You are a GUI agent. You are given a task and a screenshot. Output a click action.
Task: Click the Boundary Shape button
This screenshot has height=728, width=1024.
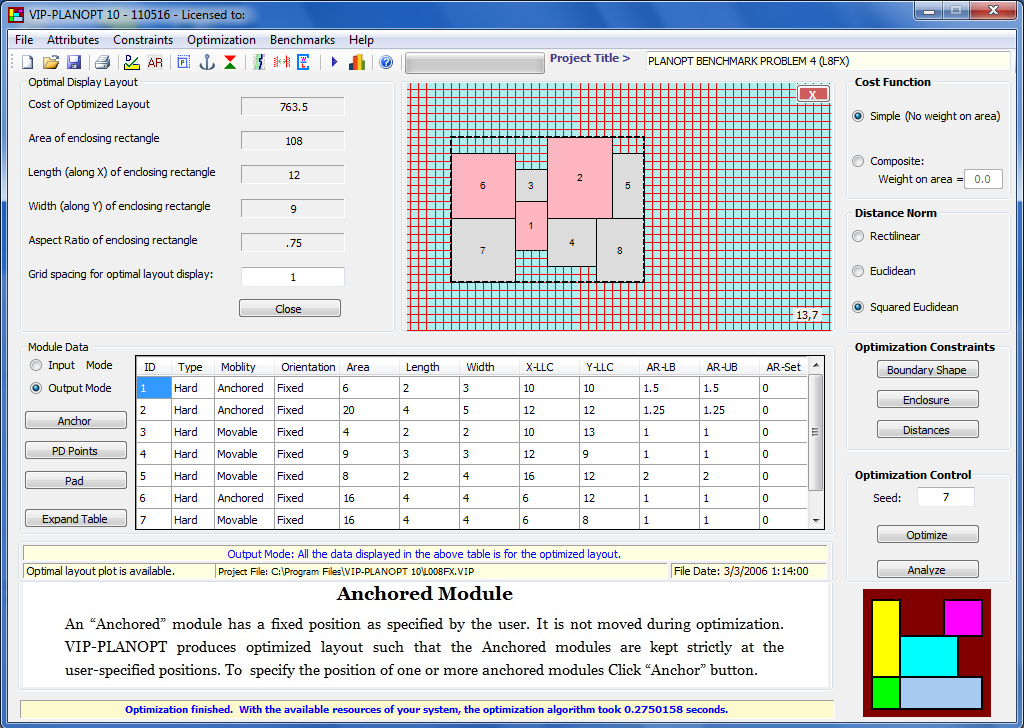tap(927, 370)
